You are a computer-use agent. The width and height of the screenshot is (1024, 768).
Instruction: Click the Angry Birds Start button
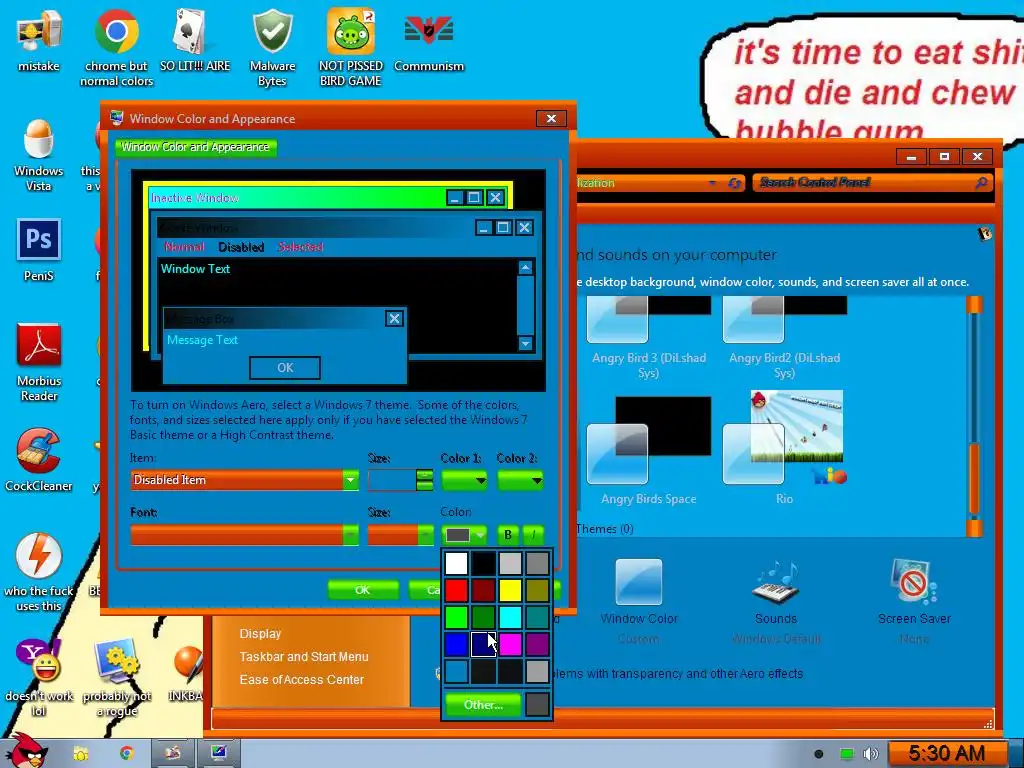[x=27, y=752]
